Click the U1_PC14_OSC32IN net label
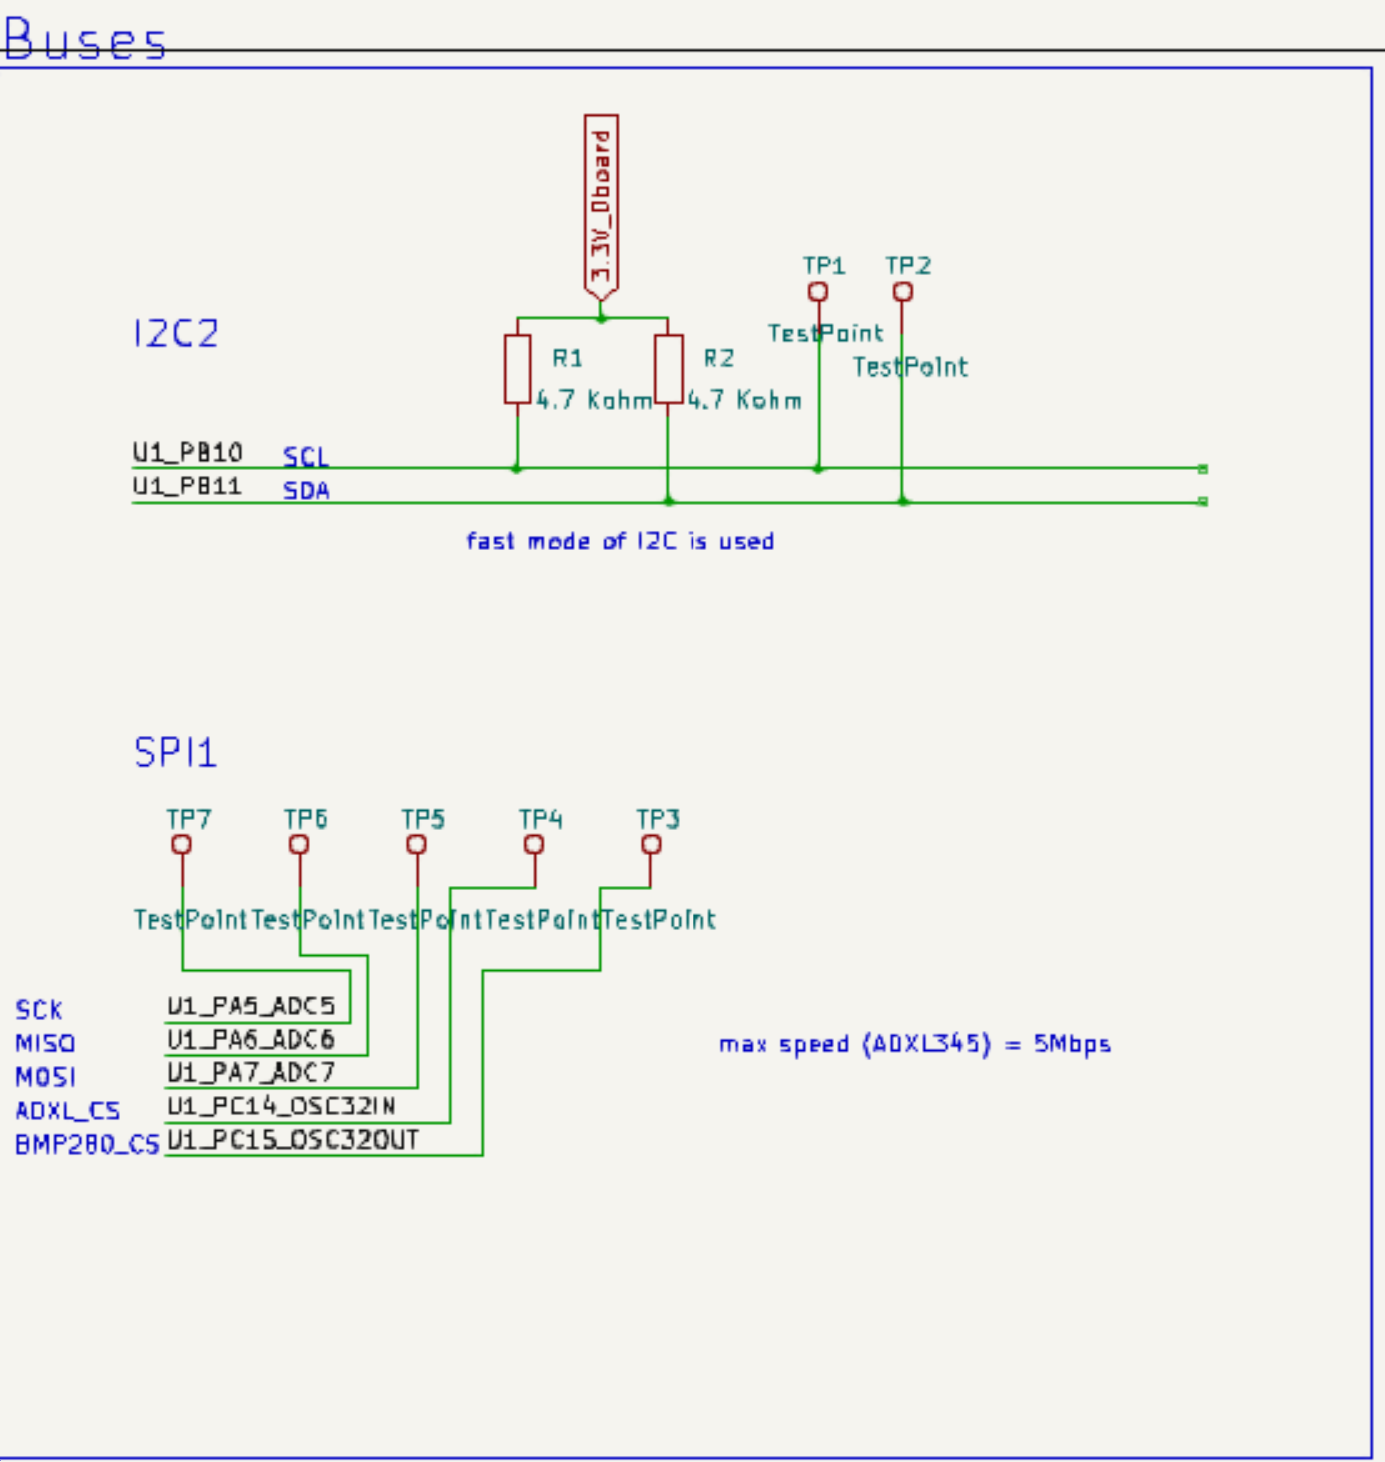Viewport: 1385px width, 1462px height. coord(281,1106)
